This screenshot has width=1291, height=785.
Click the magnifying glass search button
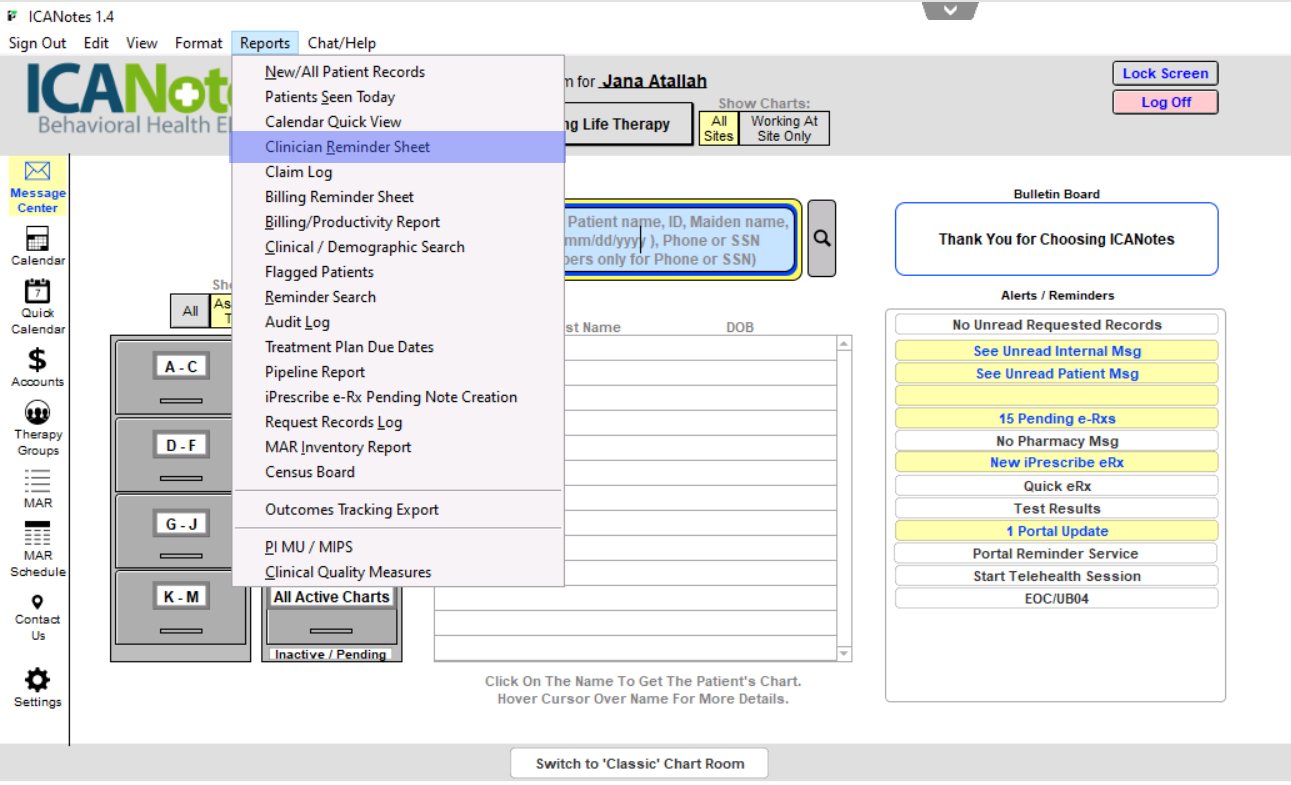point(822,239)
